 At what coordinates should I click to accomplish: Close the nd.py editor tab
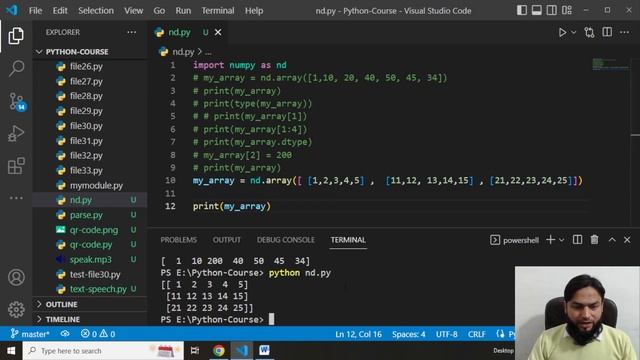point(218,32)
